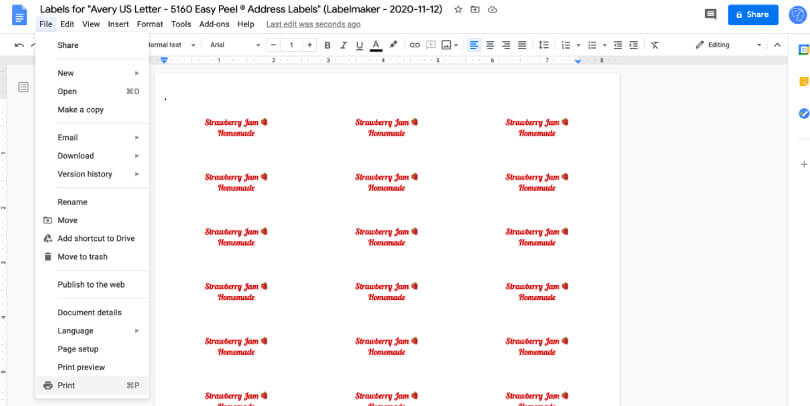The height and width of the screenshot is (406, 810).
Task: Select right align
Action: click(x=506, y=45)
